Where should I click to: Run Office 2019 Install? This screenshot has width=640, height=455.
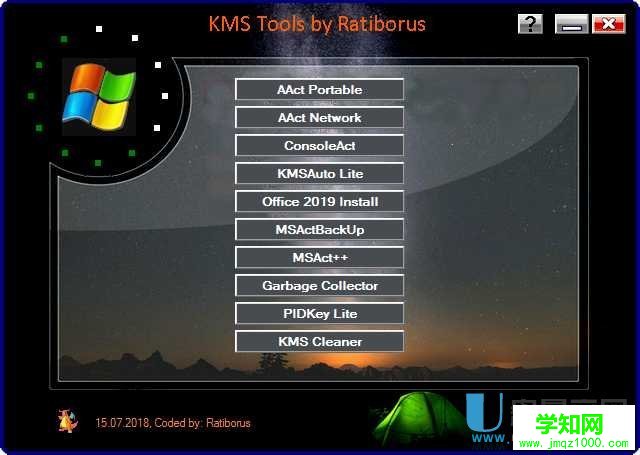point(319,202)
